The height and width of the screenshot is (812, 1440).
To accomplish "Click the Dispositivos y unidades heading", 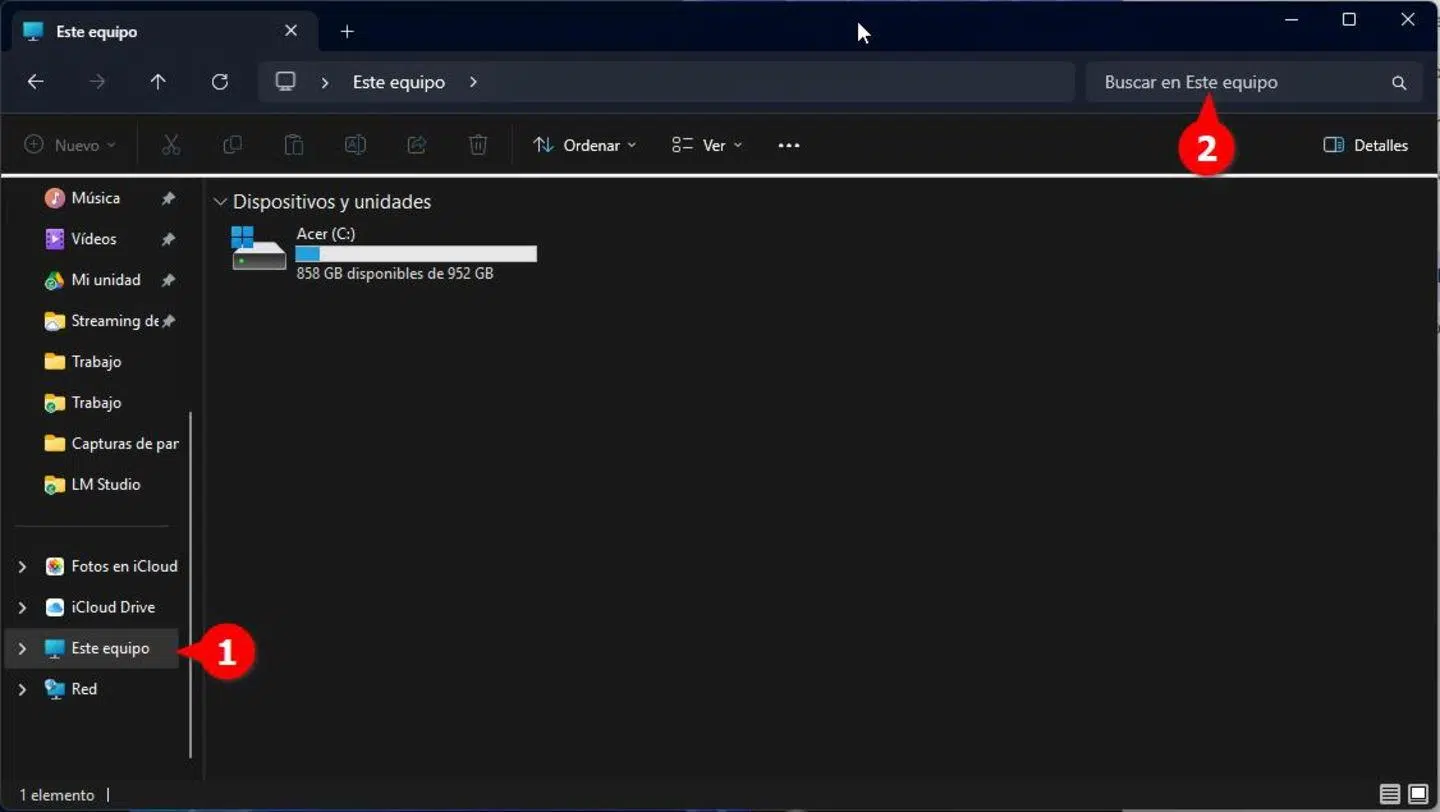I will coord(332,202).
